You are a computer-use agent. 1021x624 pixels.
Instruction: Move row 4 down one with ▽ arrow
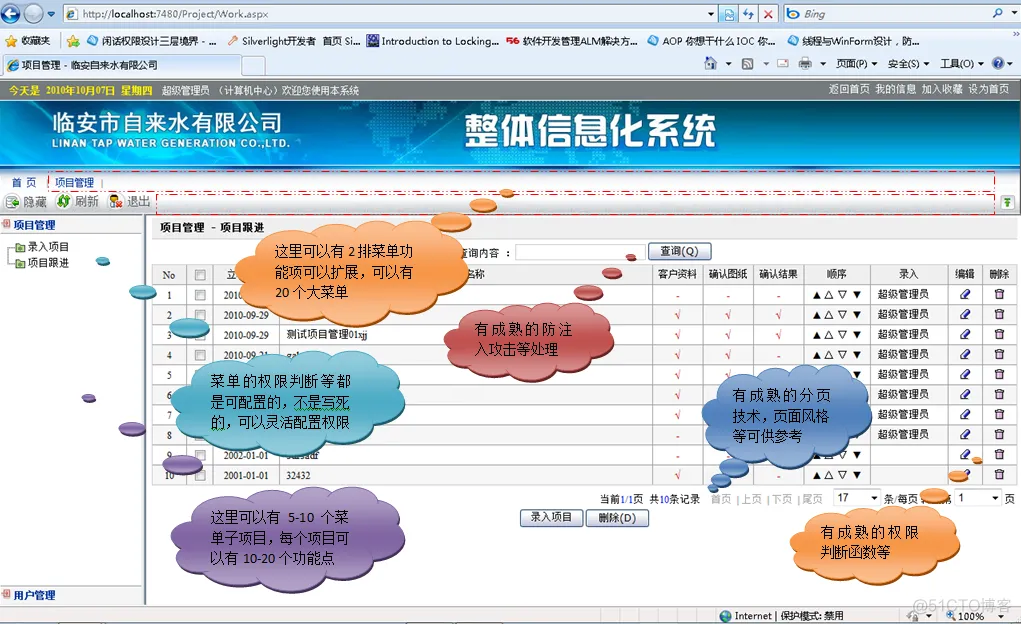tap(843, 355)
